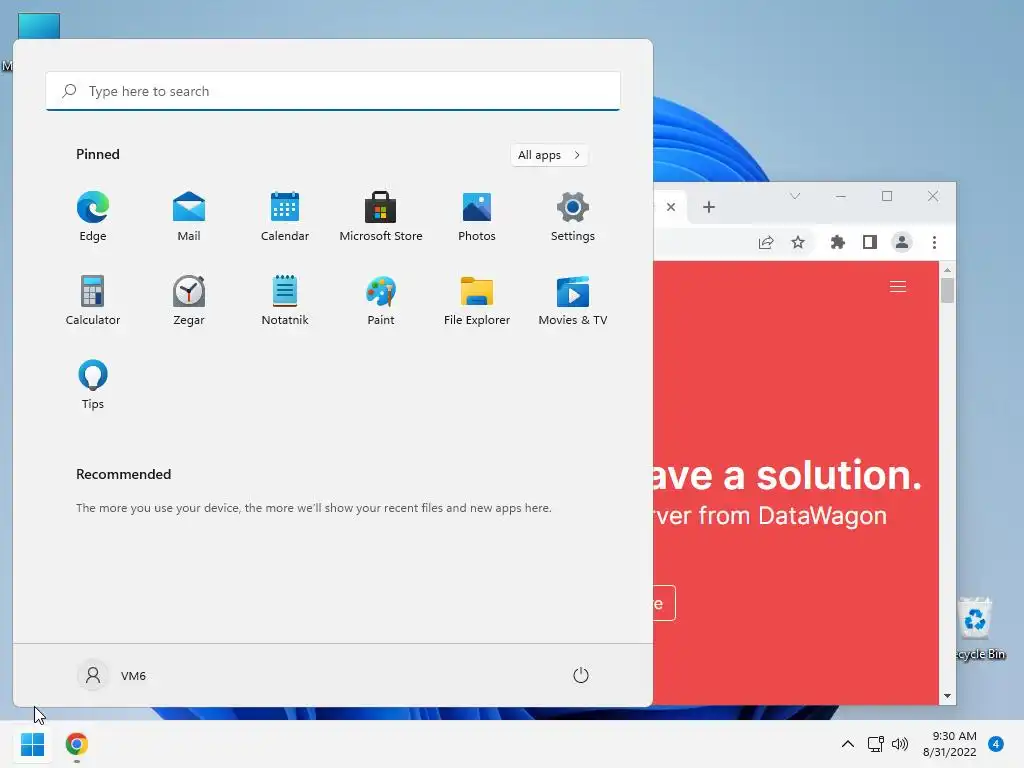Click the scroll down arrow in Chrome
The width and height of the screenshot is (1024, 768).
tap(948, 696)
